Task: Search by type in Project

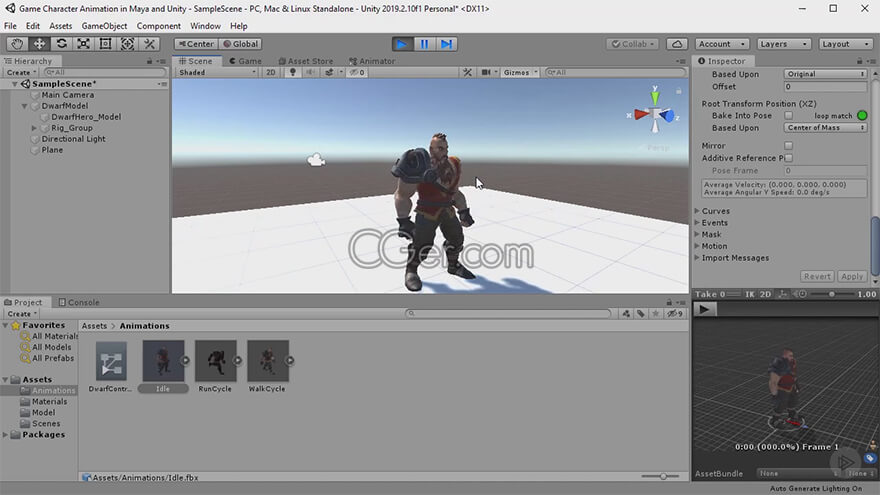Action: tap(626, 314)
